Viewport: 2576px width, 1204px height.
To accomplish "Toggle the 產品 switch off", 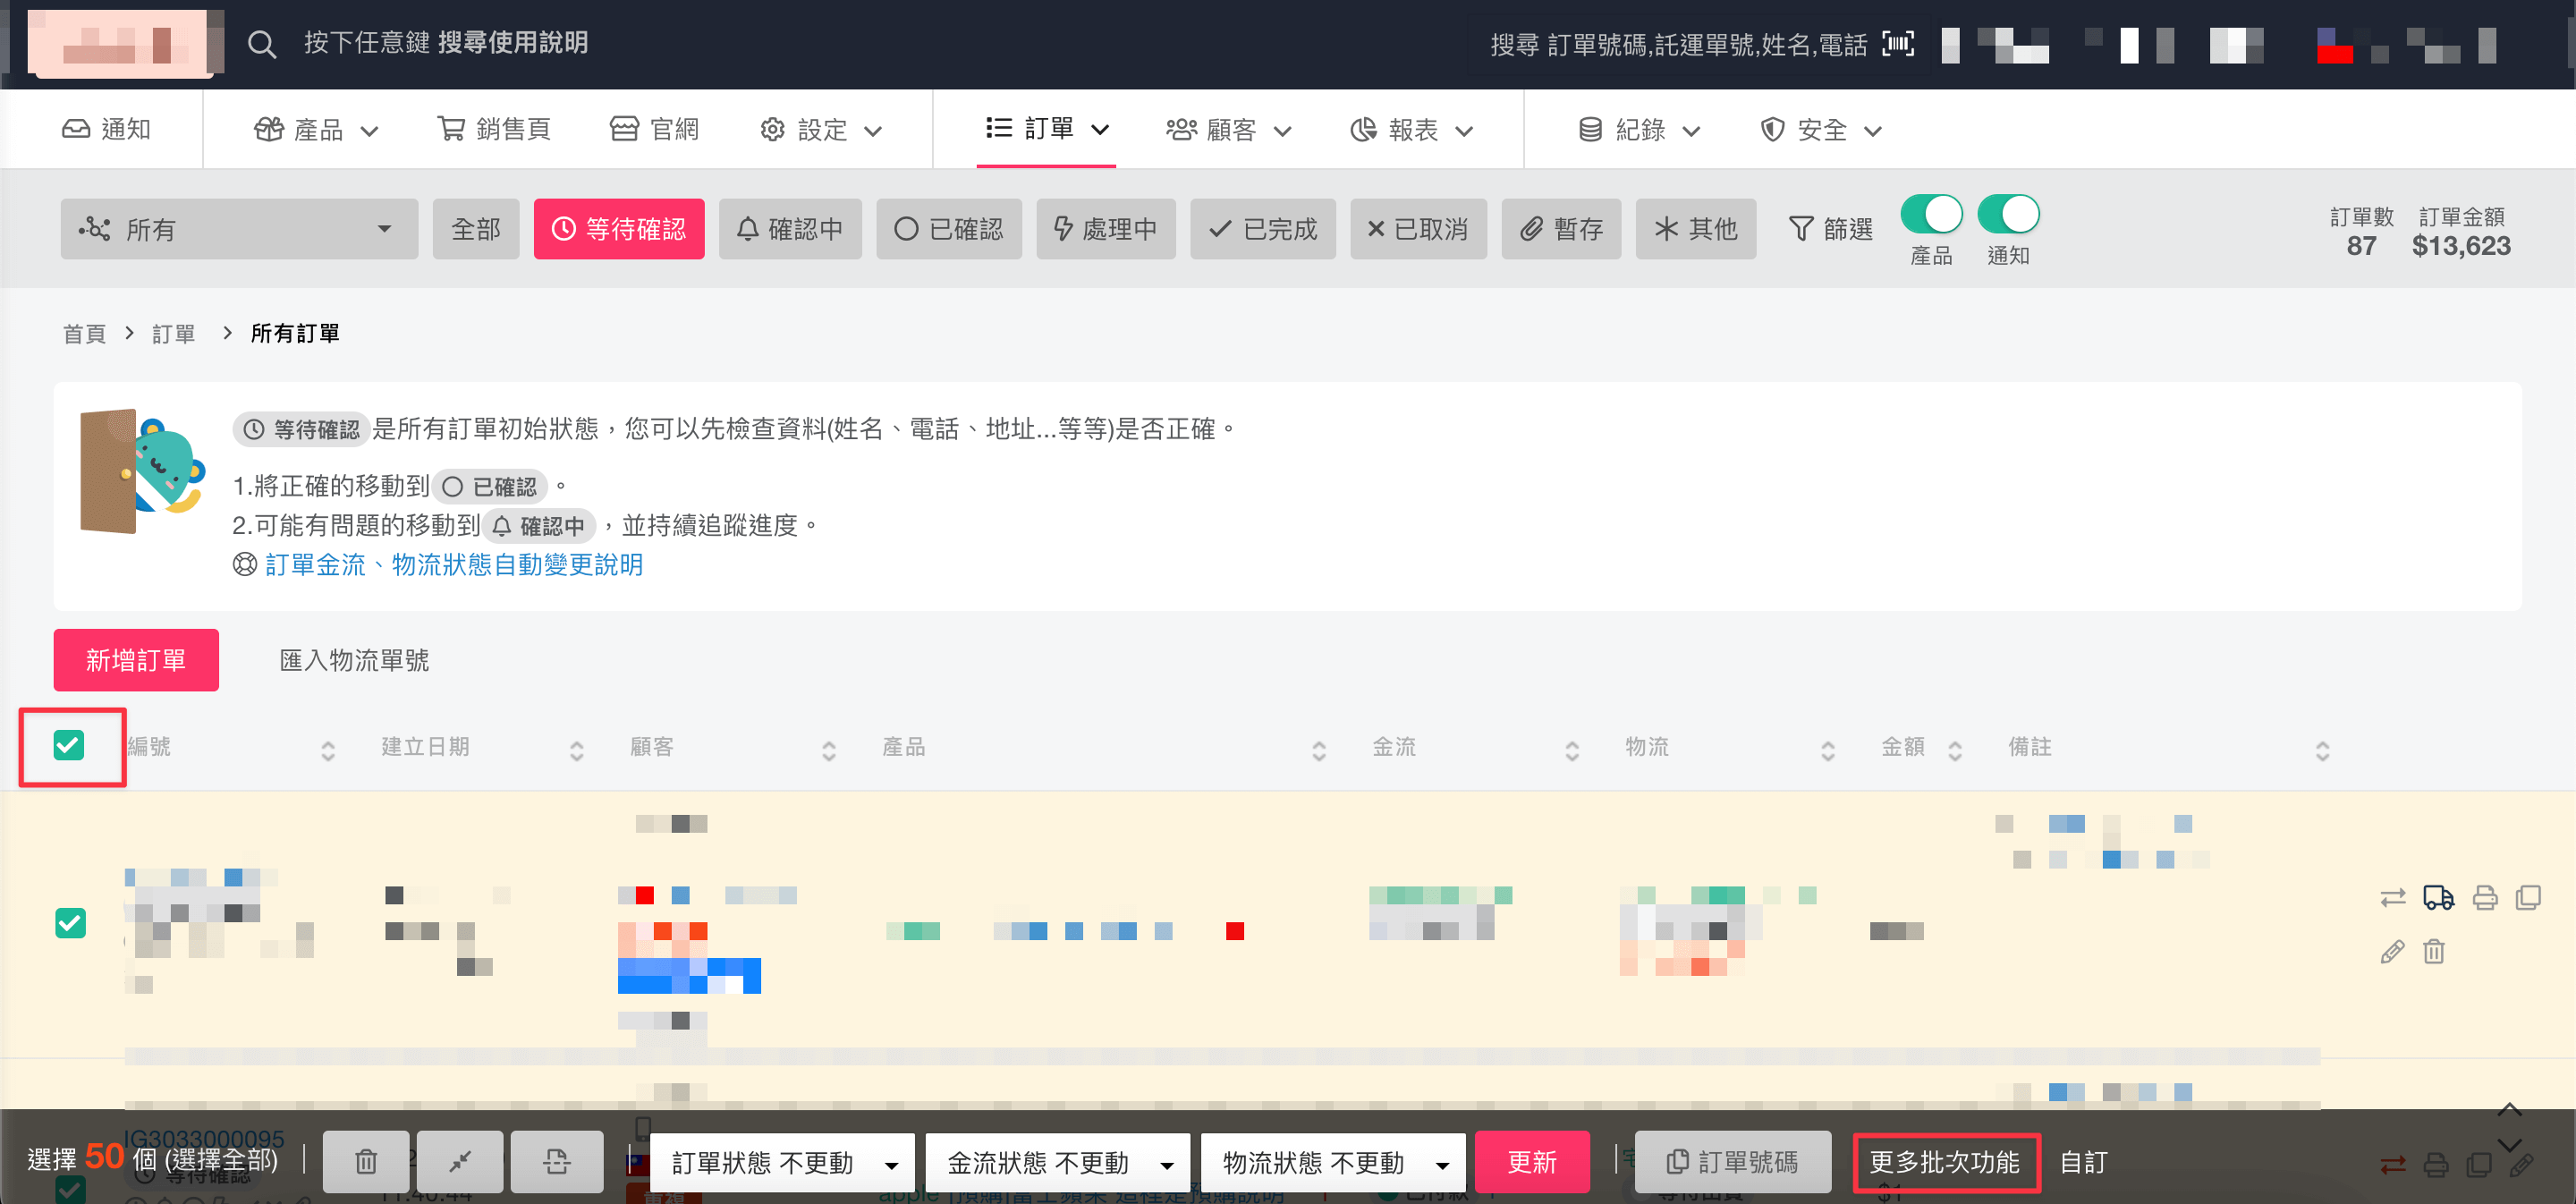I will pos(1931,214).
